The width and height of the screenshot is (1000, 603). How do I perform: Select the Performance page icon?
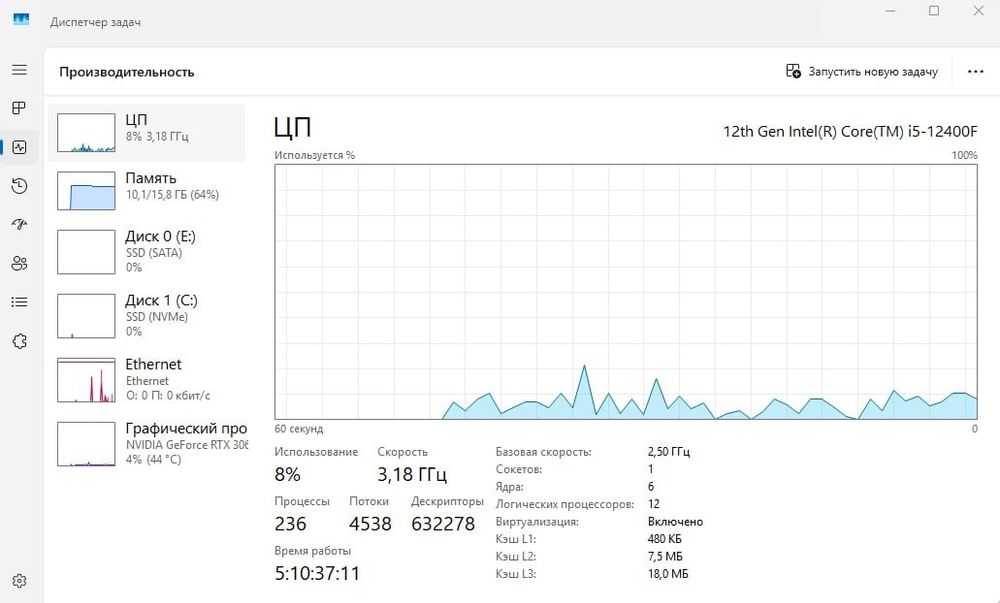[x=20, y=147]
